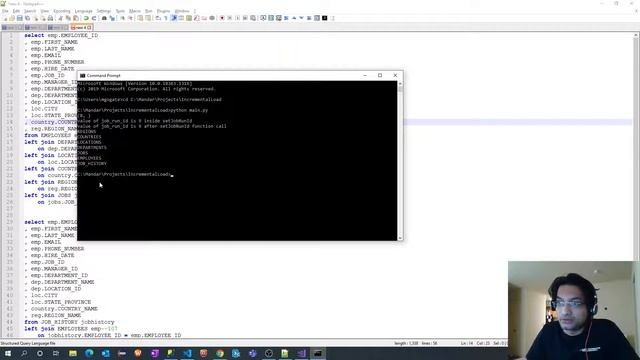Undo the last edit via toolbar
The image size is (640, 360).
click(x=86, y=18)
